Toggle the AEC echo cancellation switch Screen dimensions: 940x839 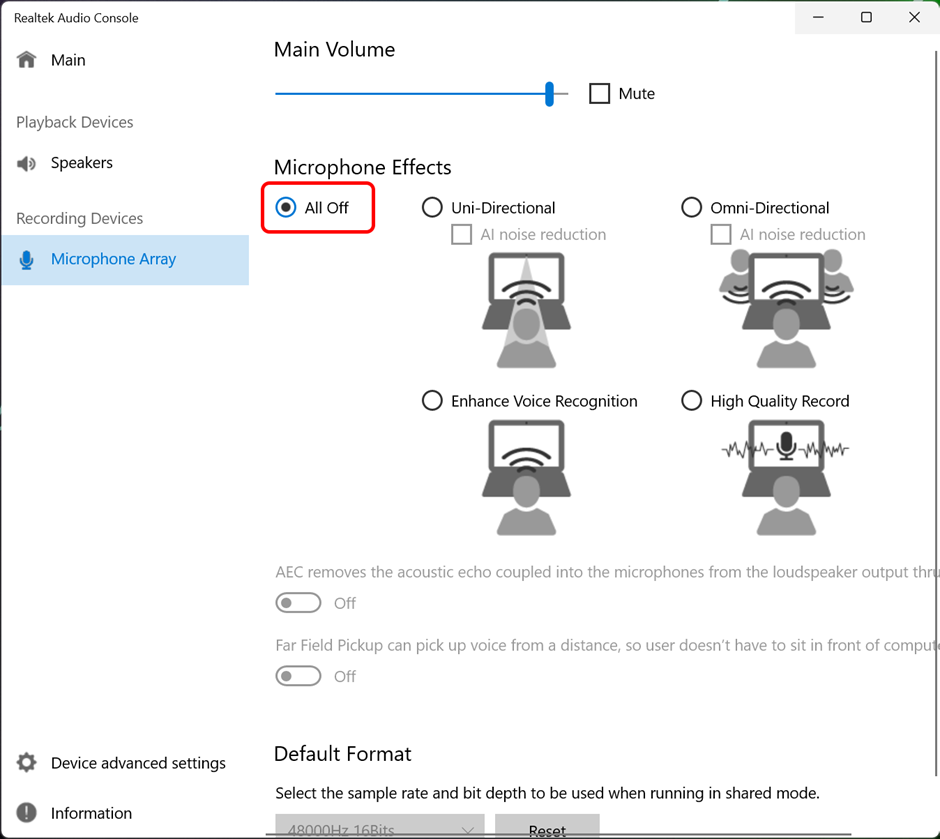coord(298,603)
